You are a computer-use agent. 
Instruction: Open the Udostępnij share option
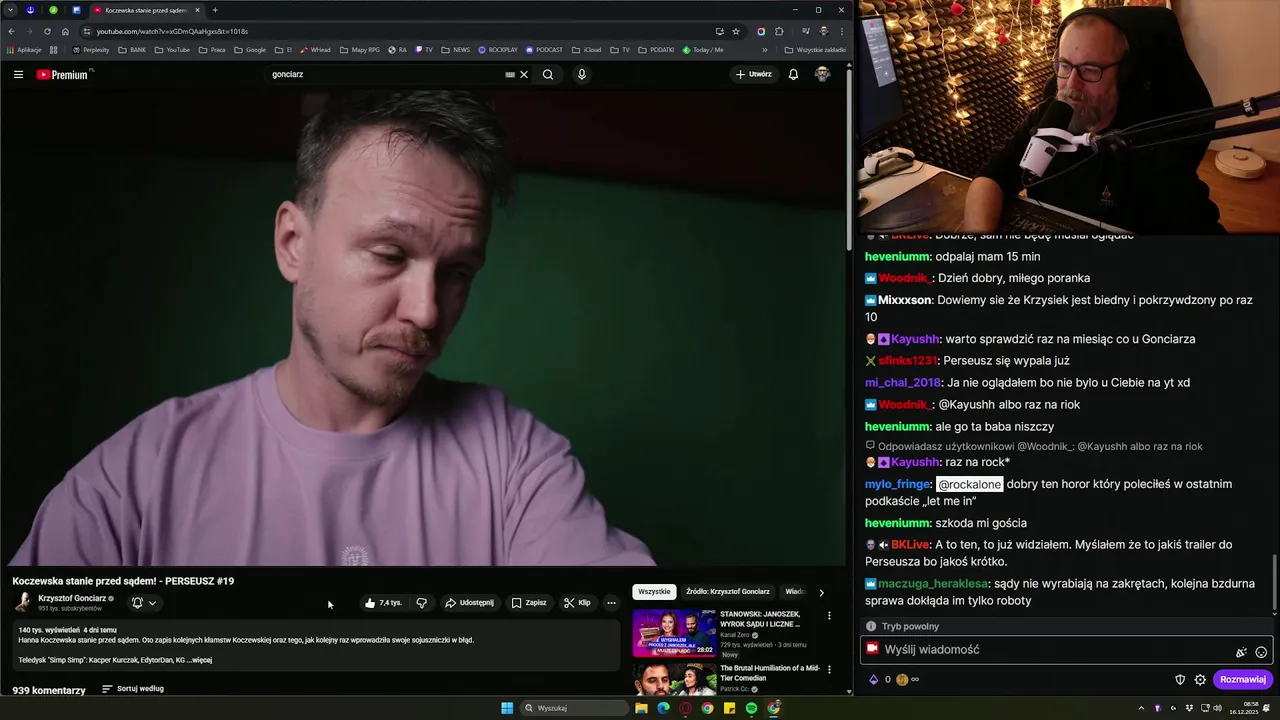[x=470, y=603]
